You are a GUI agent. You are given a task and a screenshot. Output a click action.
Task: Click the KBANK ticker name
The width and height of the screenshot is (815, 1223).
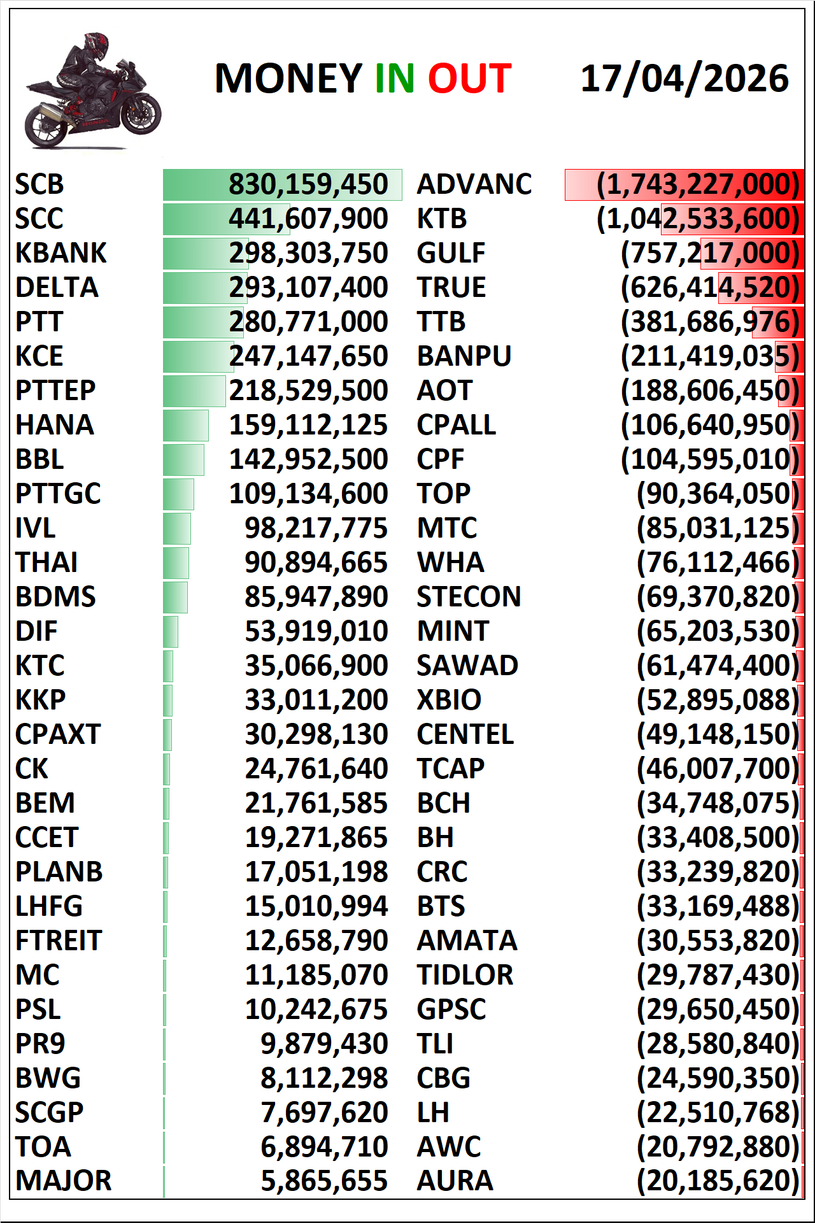(61, 253)
